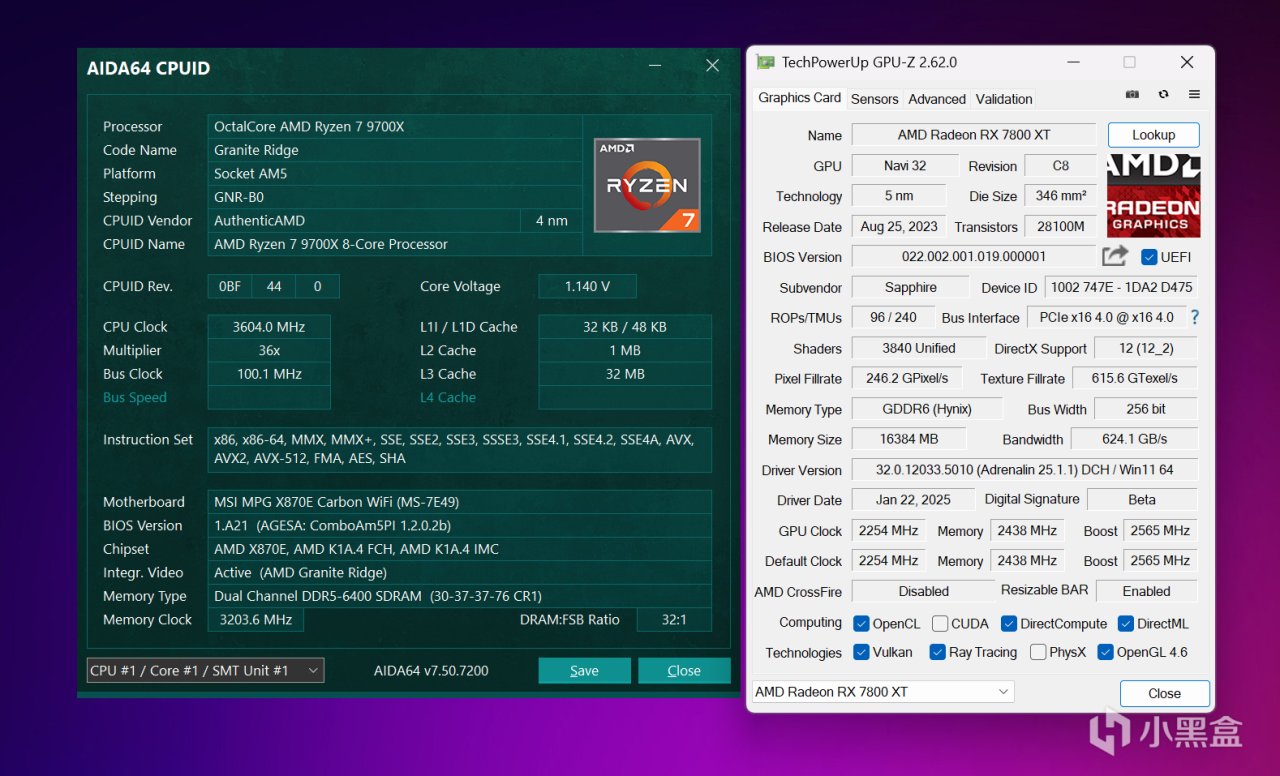Screen dimensions: 1280x776
Task: Toggle the OpenCL checkbox
Action: point(861,623)
